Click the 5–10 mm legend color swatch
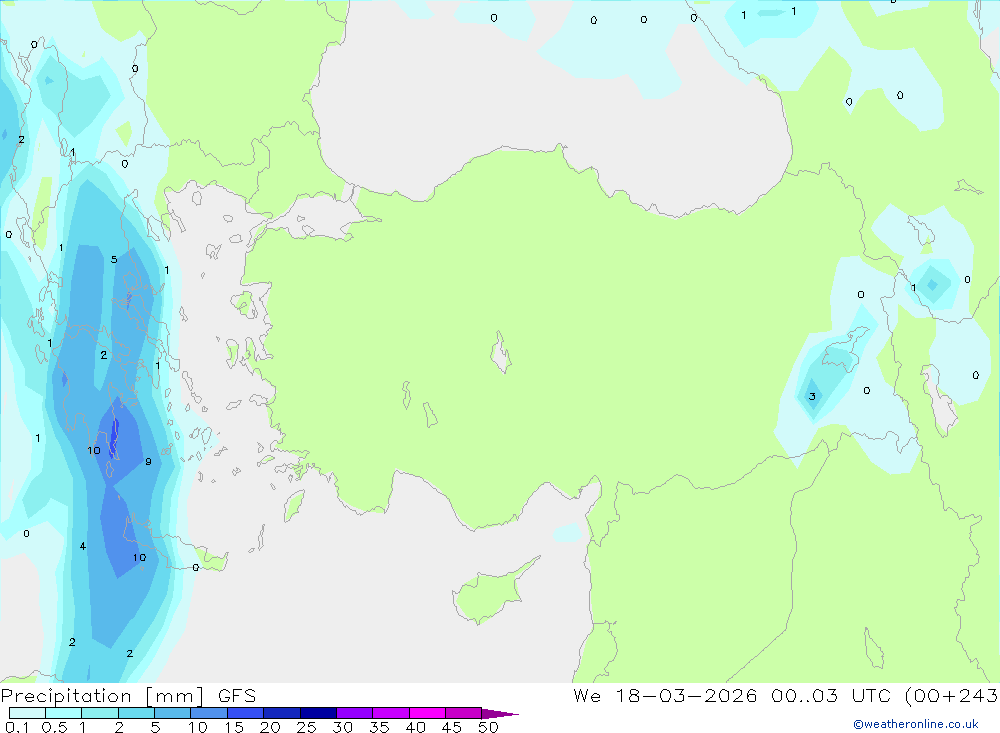Screen dimensions: 1000x733 (173, 713)
